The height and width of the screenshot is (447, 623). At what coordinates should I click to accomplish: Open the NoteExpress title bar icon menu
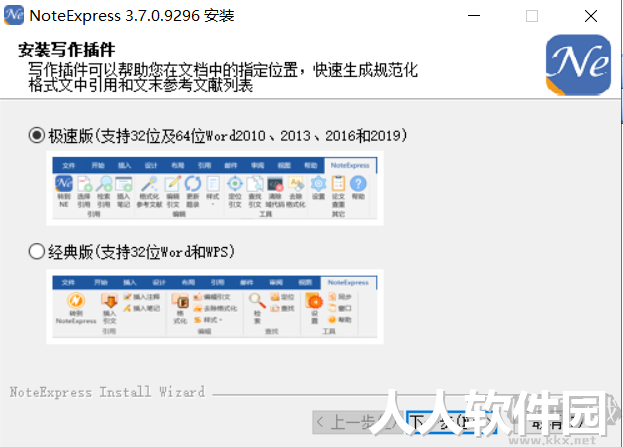pyautogui.click(x=14, y=15)
